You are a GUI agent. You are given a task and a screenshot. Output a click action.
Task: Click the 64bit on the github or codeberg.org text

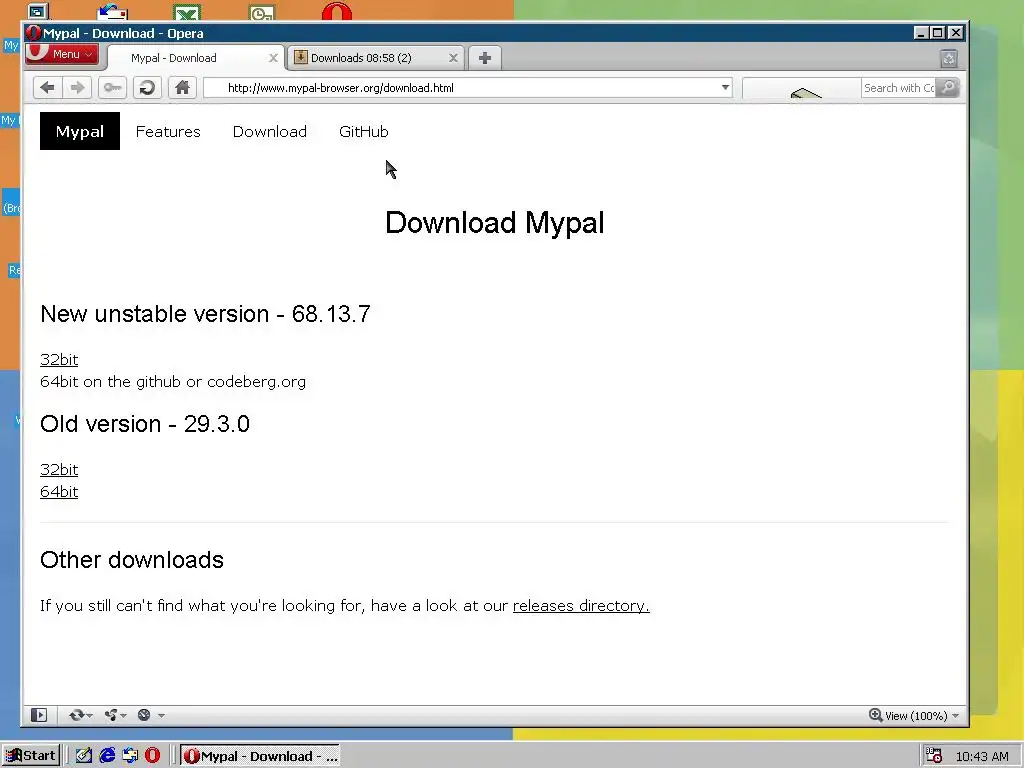pyautogui.click(x=173, y=382)
